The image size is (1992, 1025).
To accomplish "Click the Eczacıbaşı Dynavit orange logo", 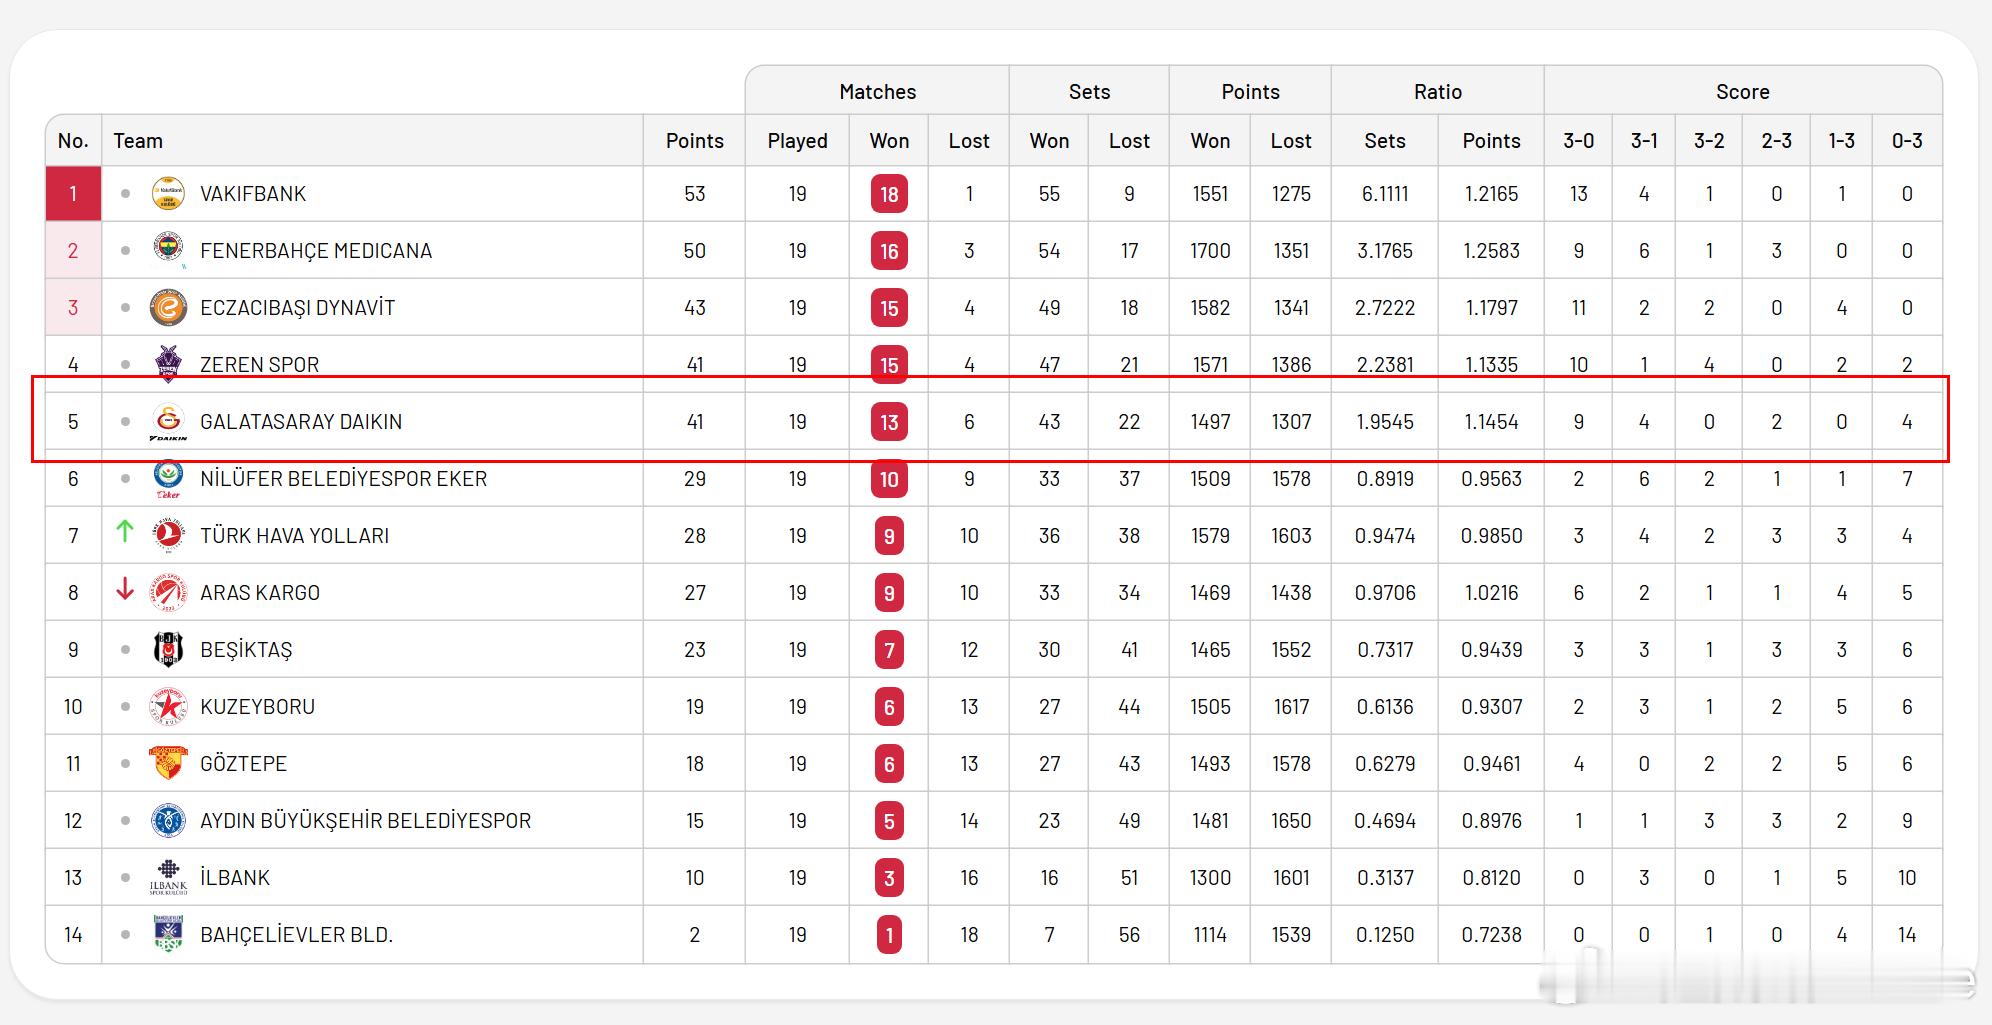I will click(168, 307).
